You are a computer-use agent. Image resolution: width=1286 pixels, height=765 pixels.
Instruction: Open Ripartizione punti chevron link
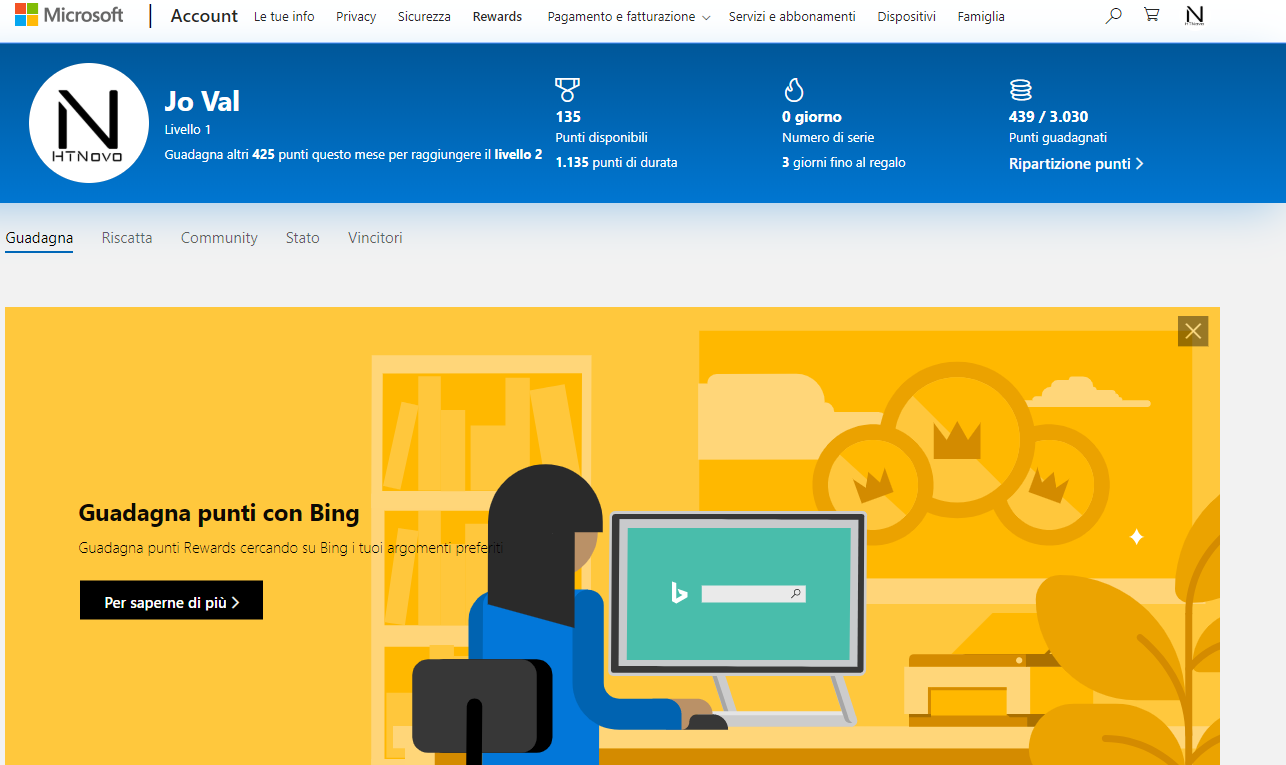click(x=1076, y=164)
